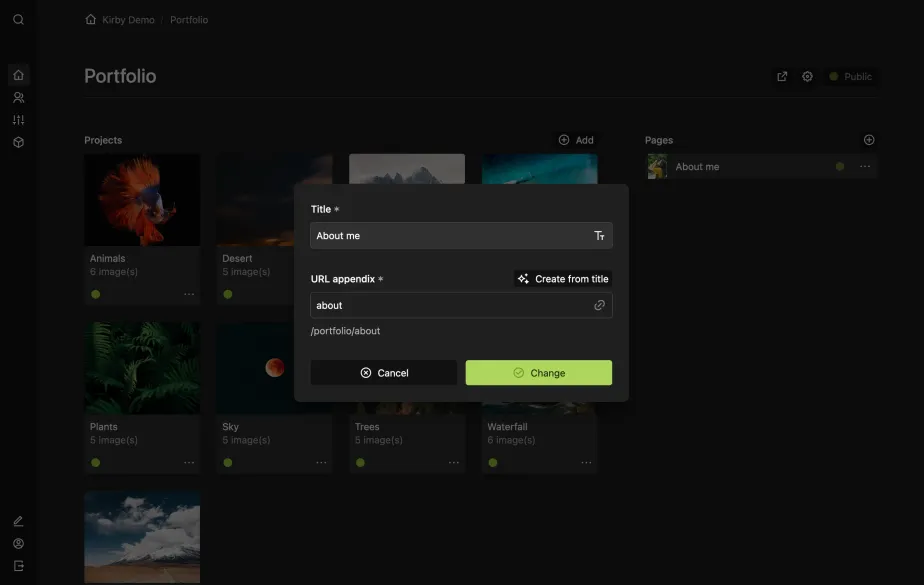Click the search icon in the sidebar
The image size is (924, 585).
point(18,20)
